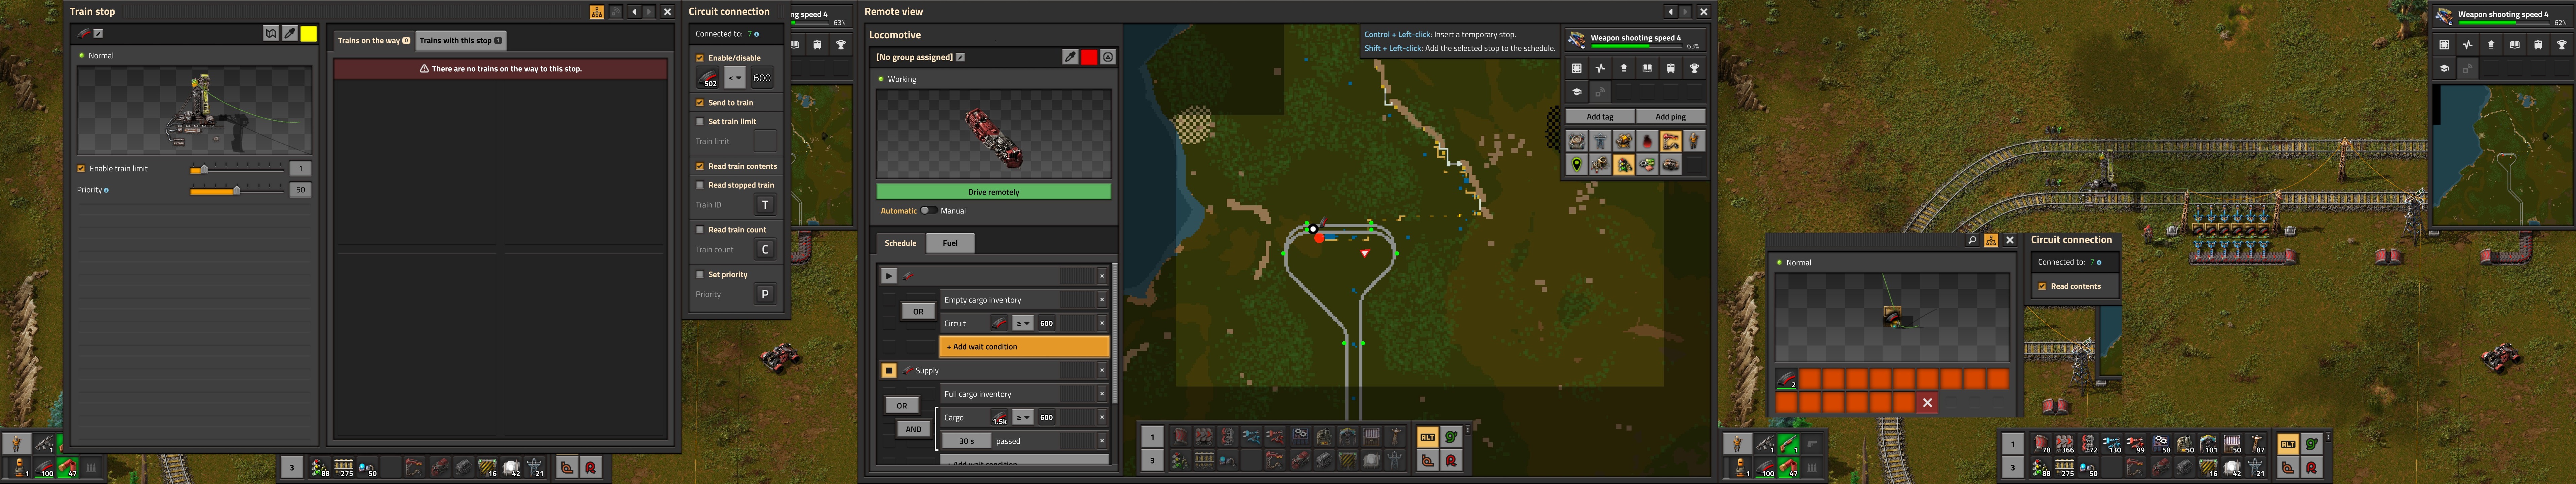
Task: Open the Enable/disable comparator dropdown
Action: point(735,78)
